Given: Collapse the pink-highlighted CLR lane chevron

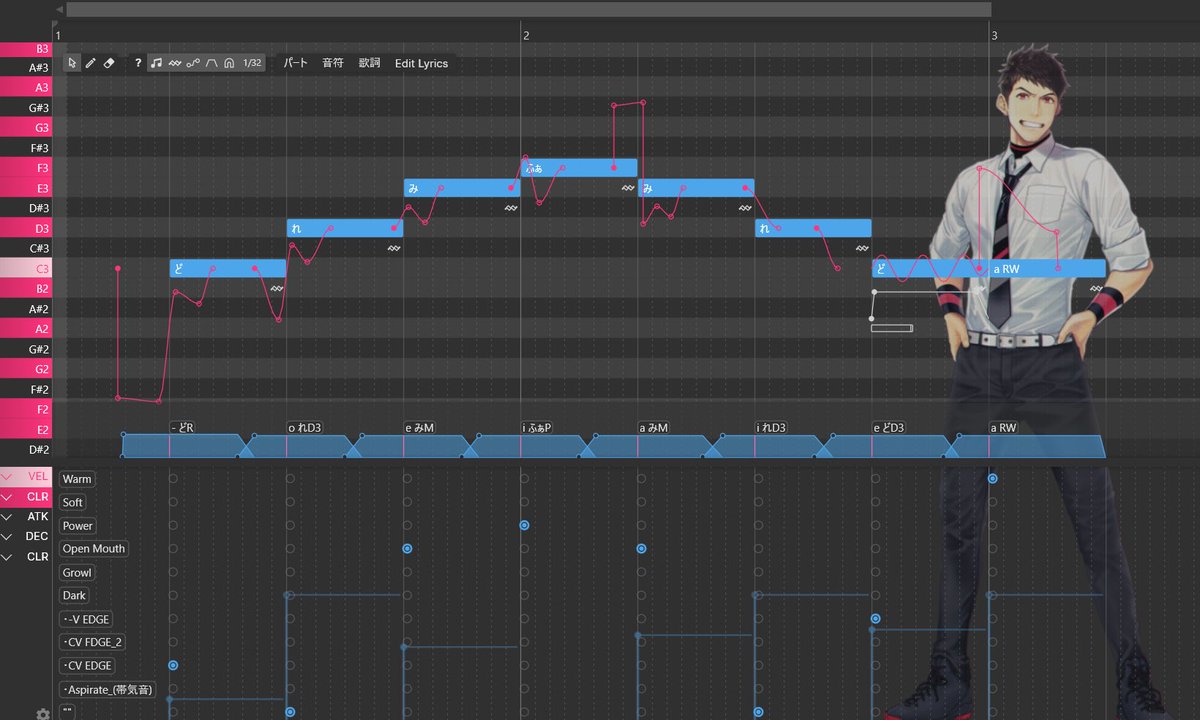Looking at the screenshot, I should point(7,497).
